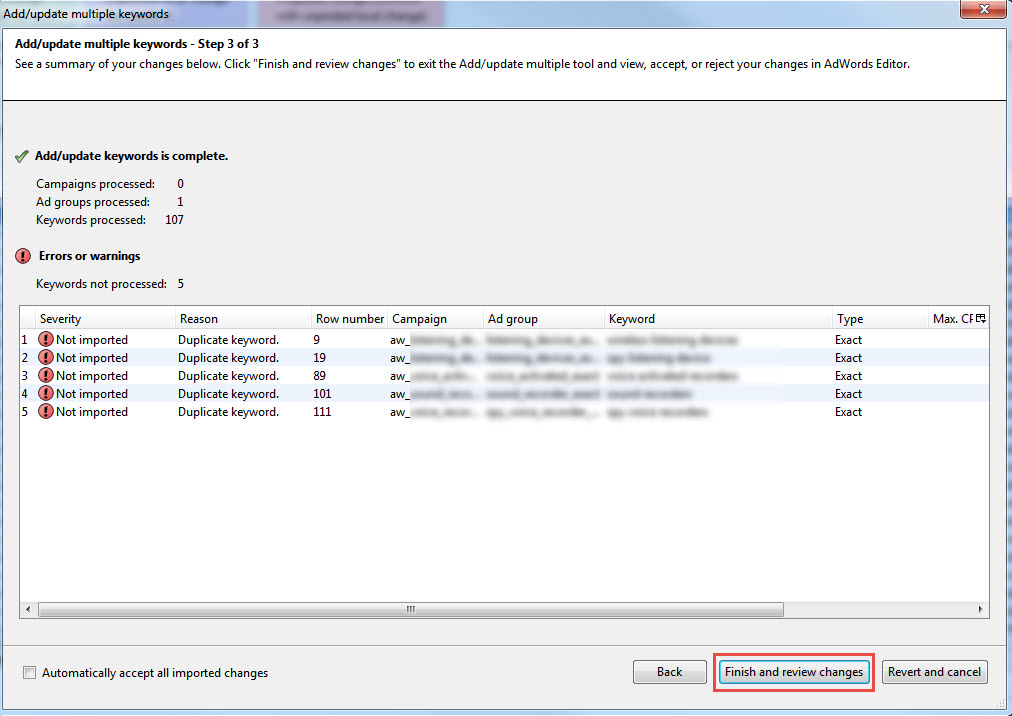Viewport: 1012px width, 716px height.
Task: Click the right arrow of horizontal scrollbar
Action: pos(982,609)
